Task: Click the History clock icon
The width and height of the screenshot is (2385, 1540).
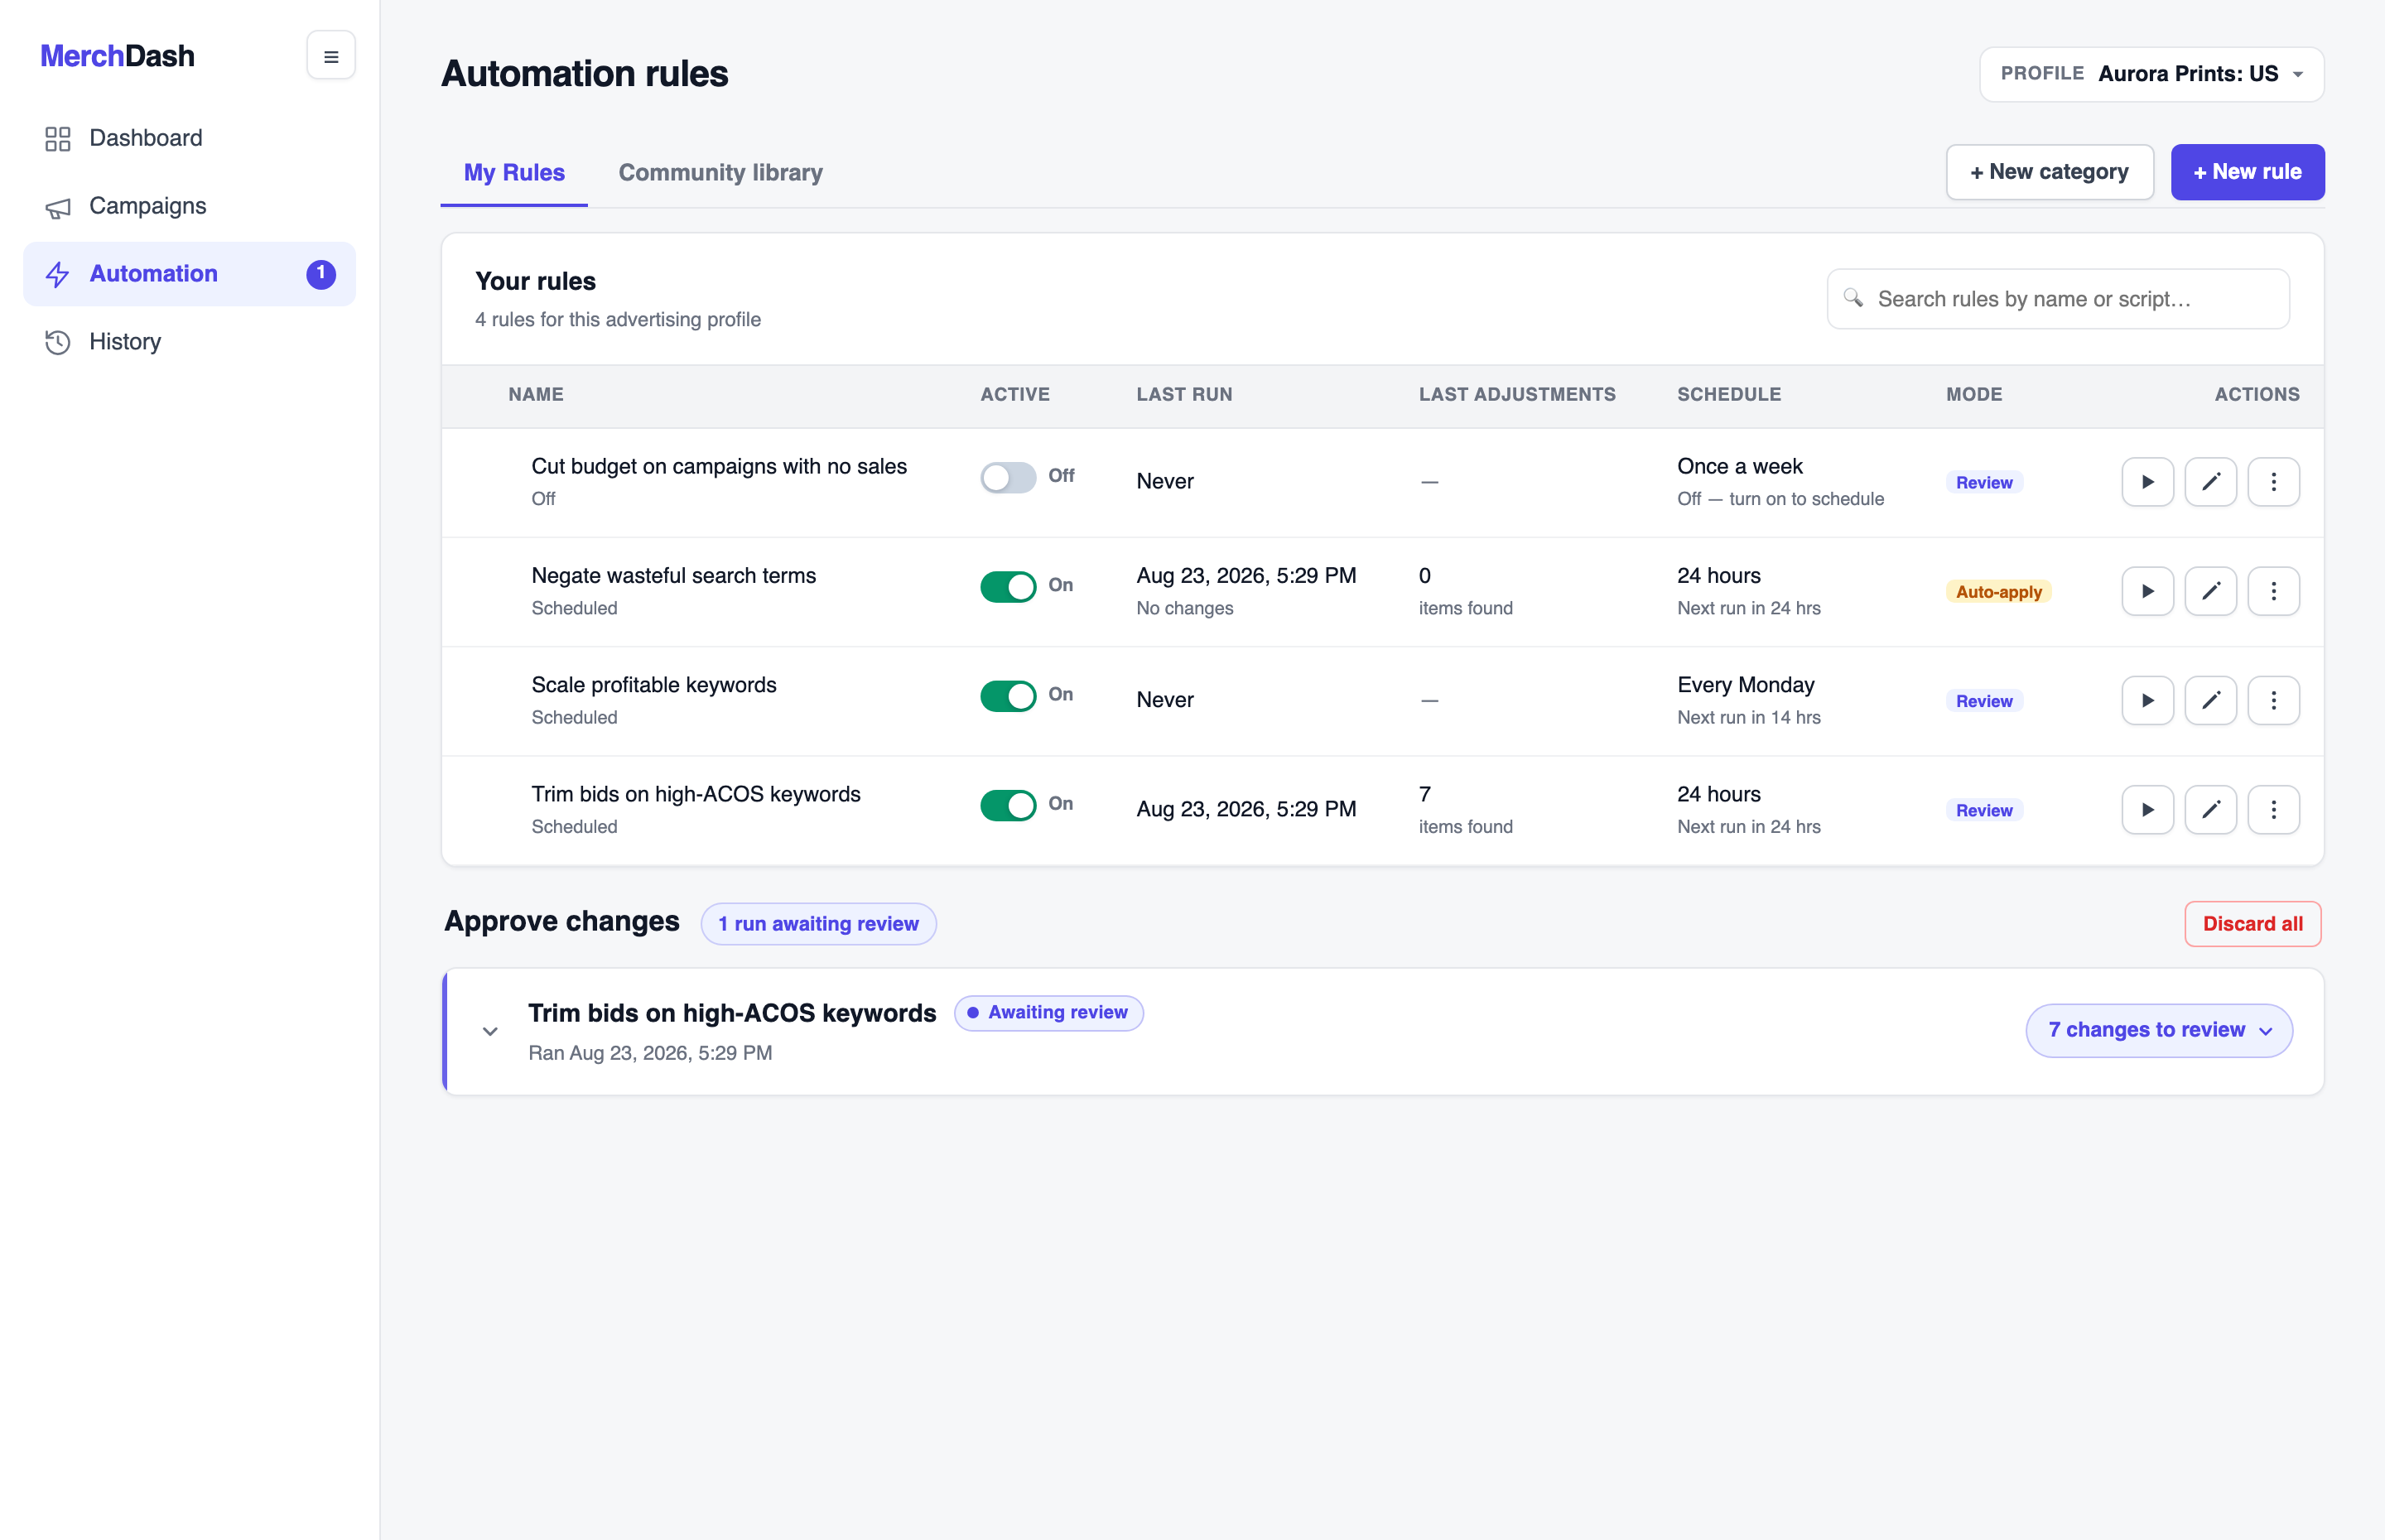Action: 58,342
